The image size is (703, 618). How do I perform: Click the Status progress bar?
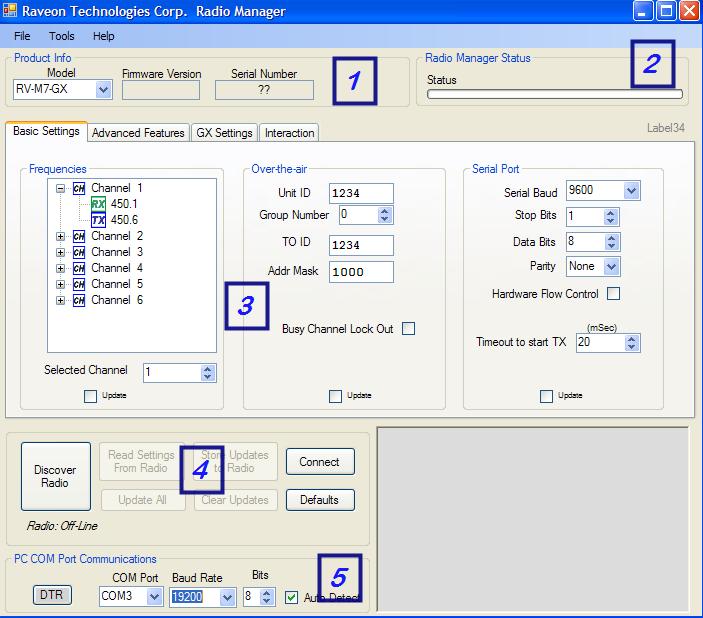[555, 94]
